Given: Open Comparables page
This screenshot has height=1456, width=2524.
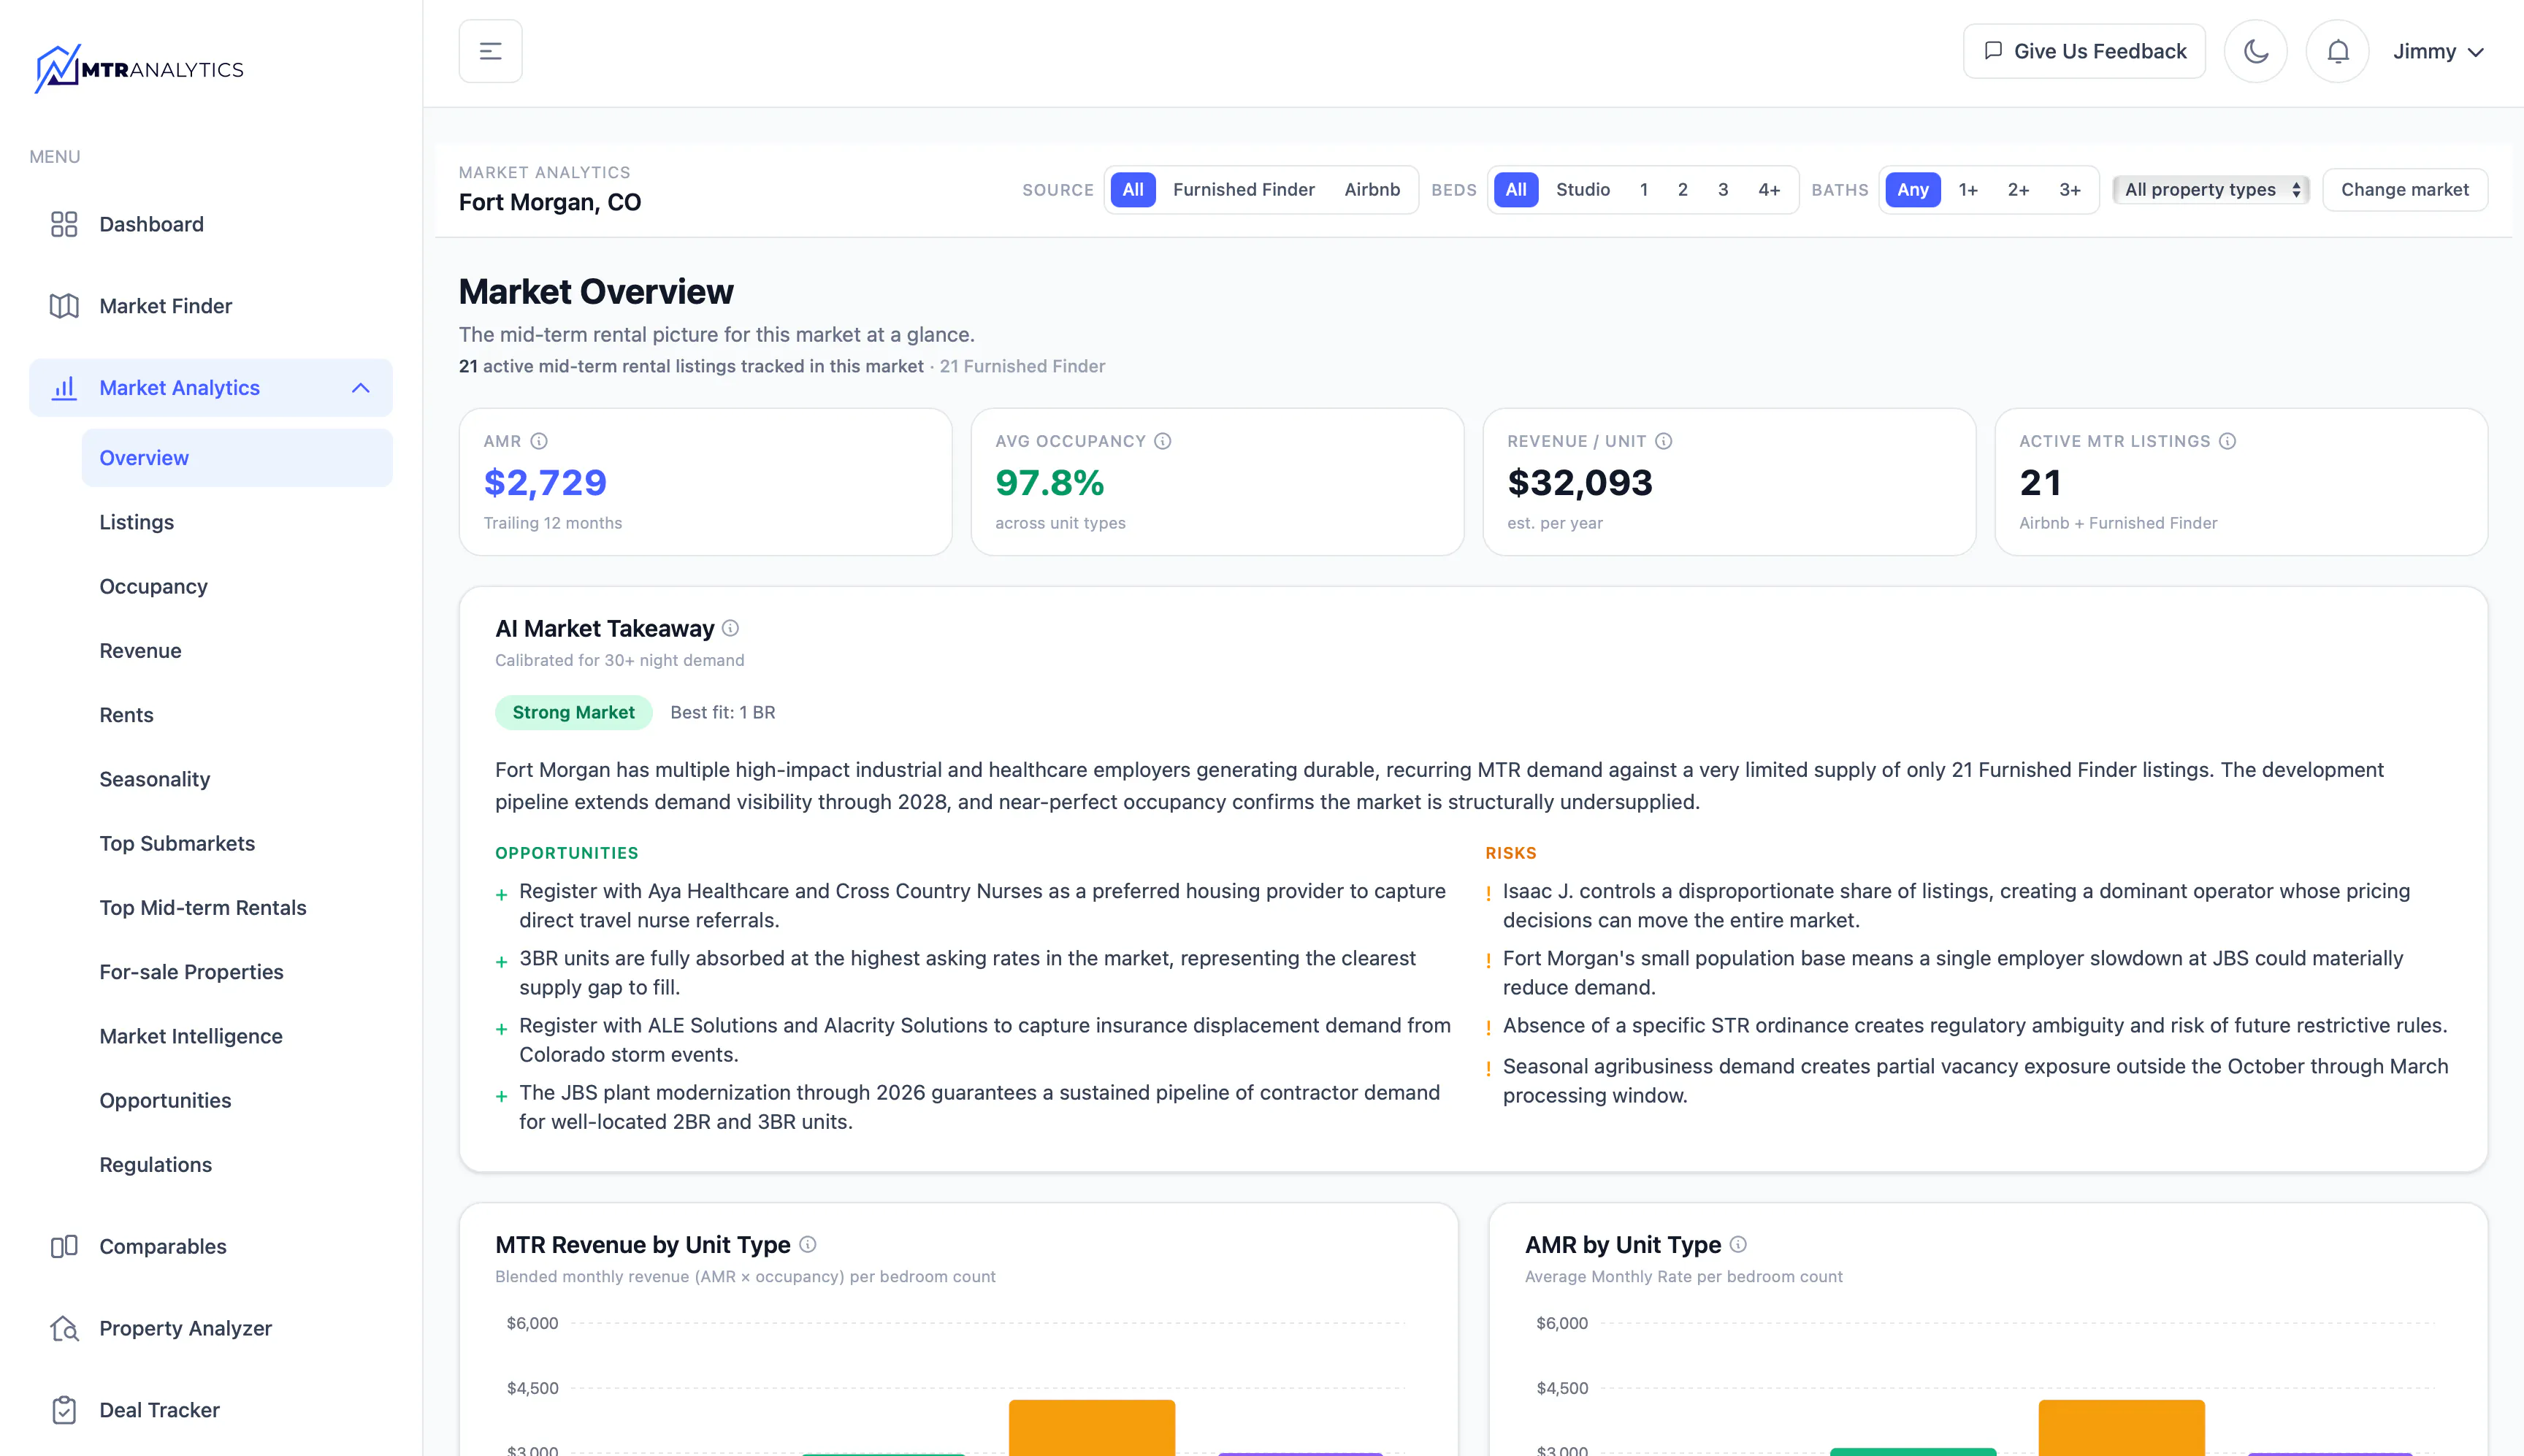Looking at the screenshot, I should pos(211,1246).
